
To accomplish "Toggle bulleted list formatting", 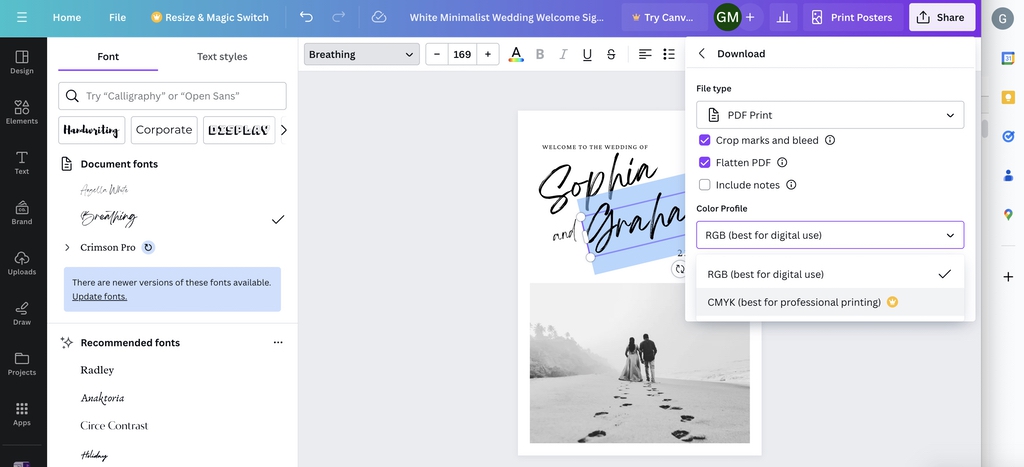I will tap(669, 54).
